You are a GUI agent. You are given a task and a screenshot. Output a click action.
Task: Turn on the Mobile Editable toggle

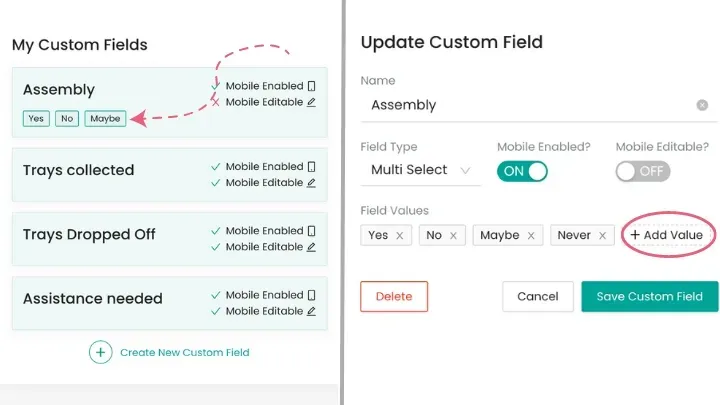[x=643, y=171]
